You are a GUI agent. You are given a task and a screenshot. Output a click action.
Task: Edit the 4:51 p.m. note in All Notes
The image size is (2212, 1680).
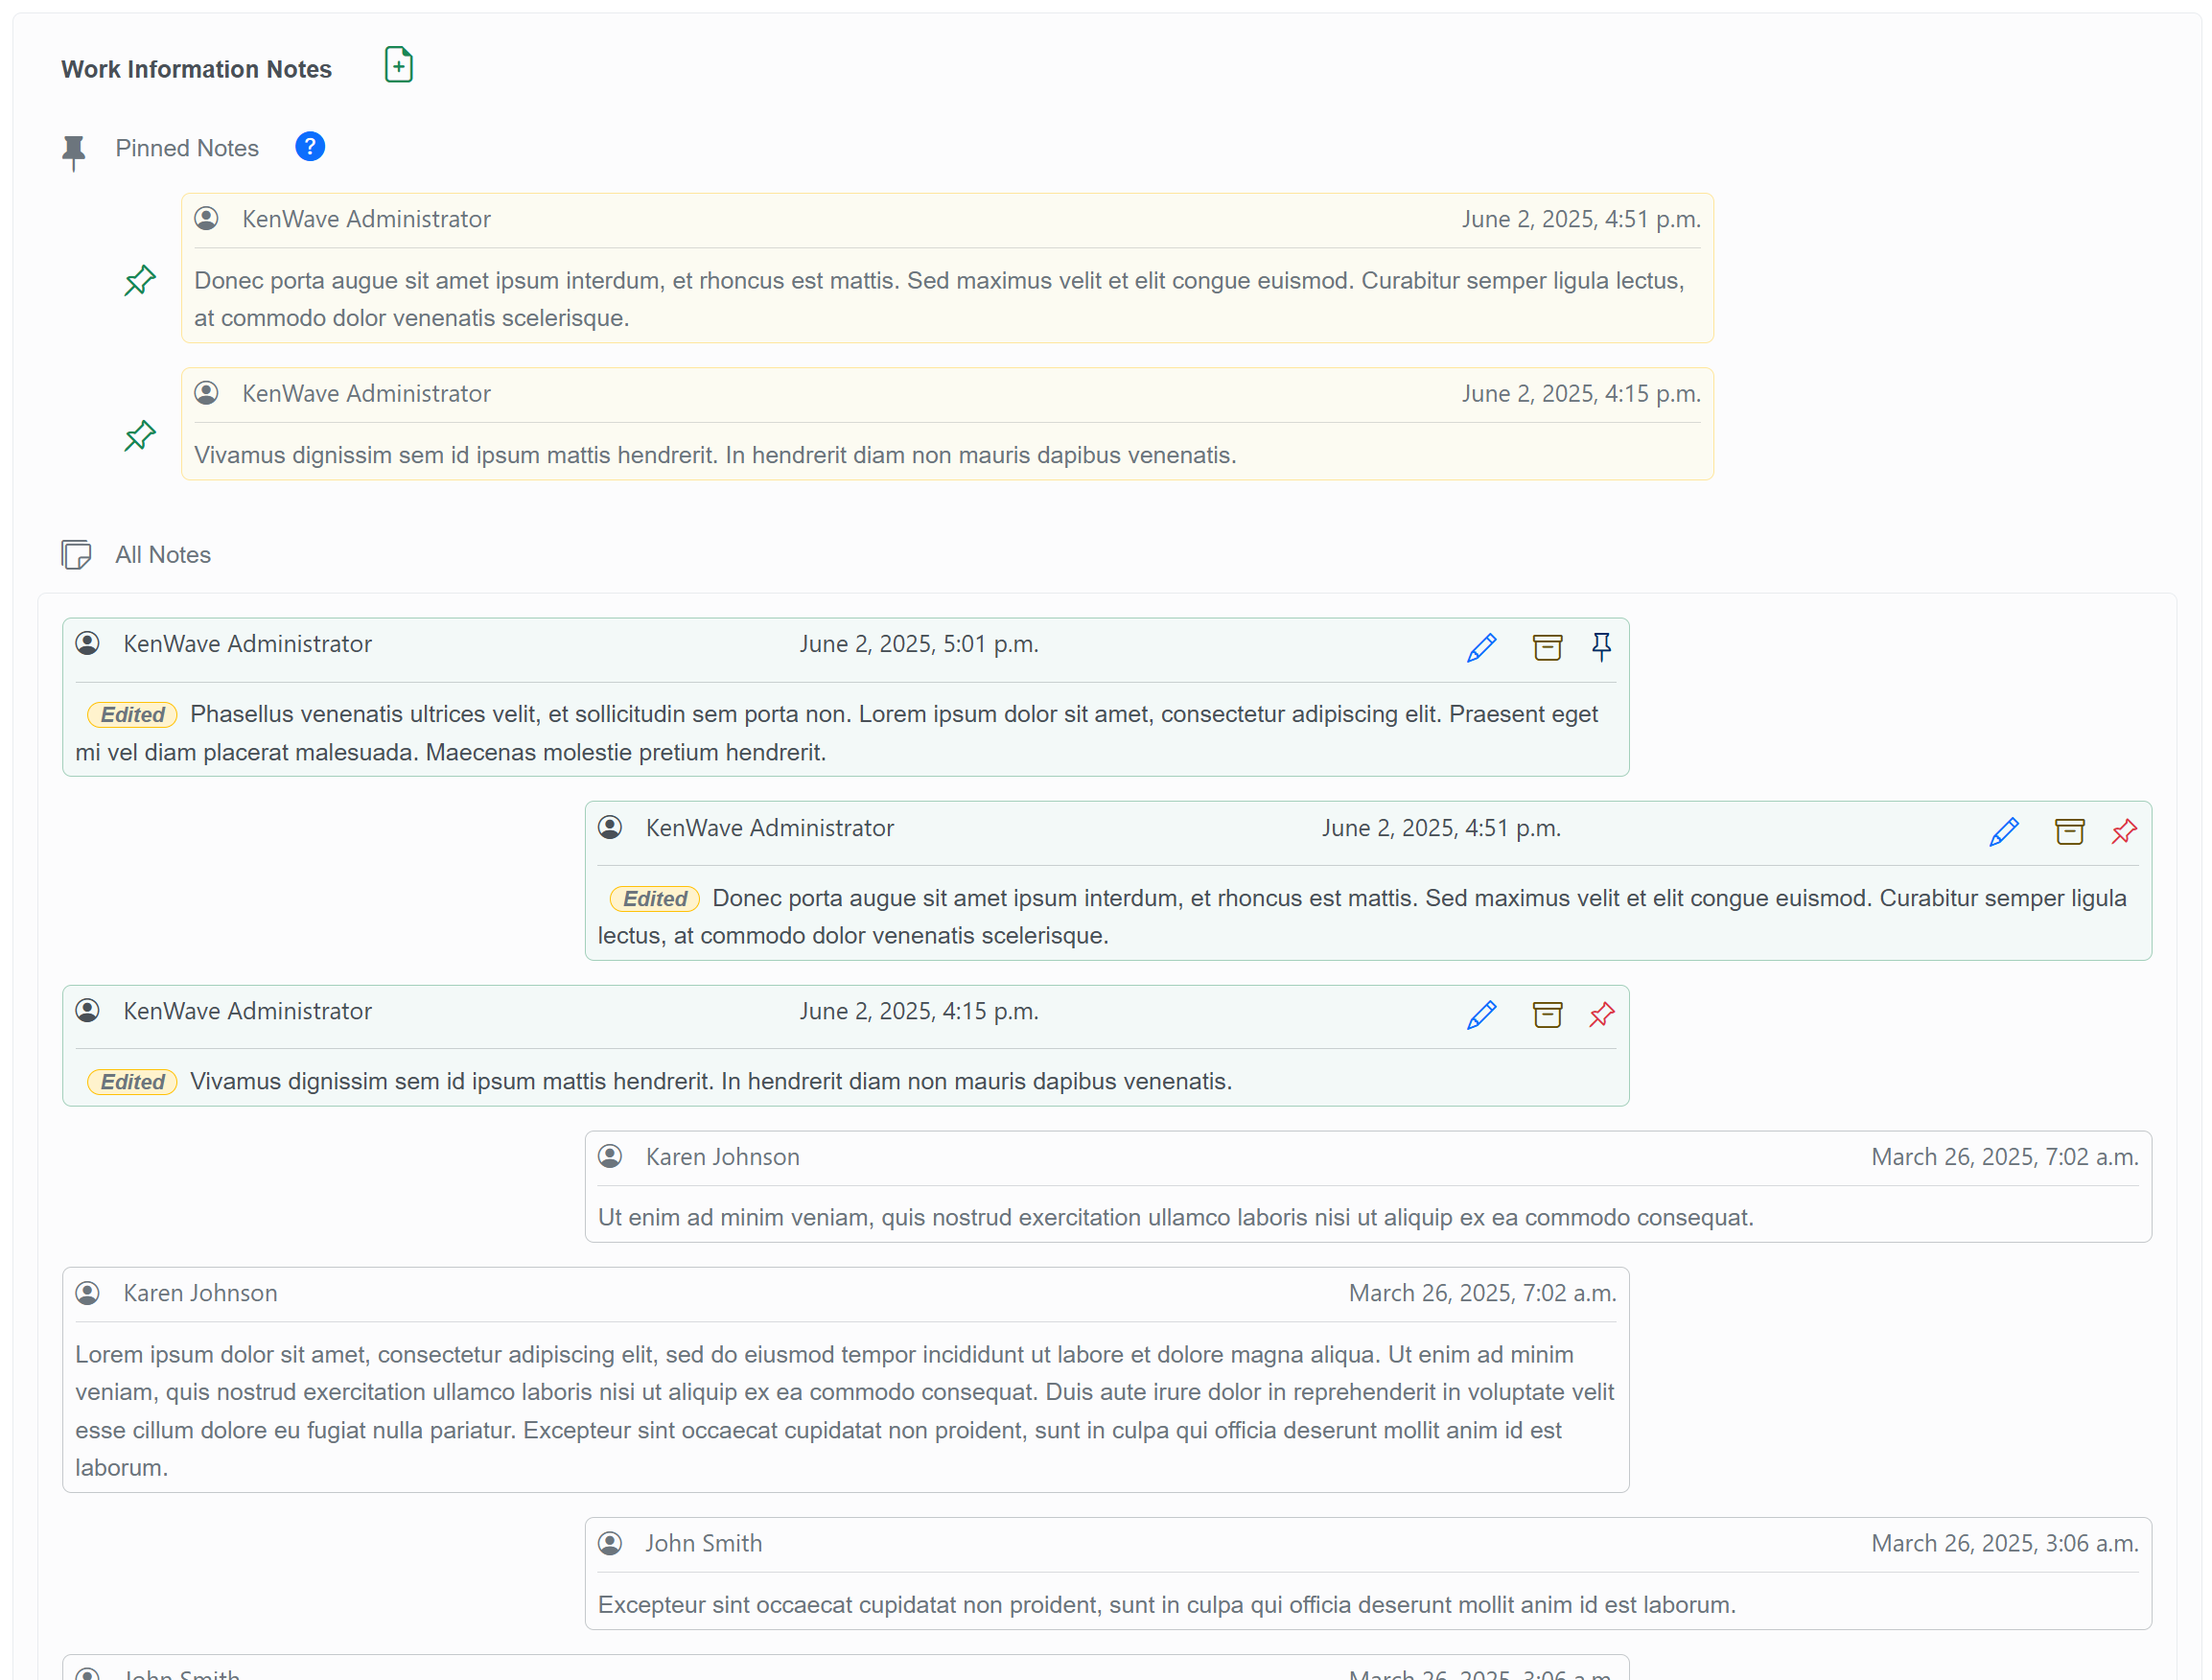point(2003,832)
